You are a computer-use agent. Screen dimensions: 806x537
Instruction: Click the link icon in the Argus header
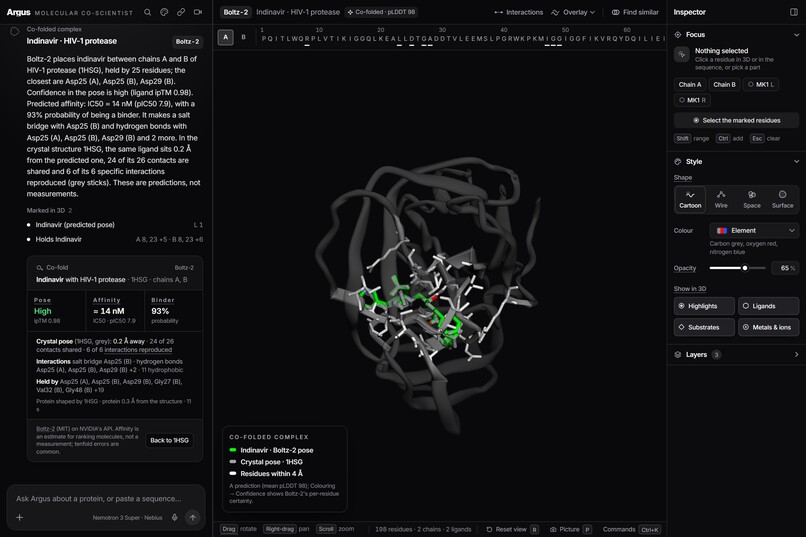[x=181, y=12]
